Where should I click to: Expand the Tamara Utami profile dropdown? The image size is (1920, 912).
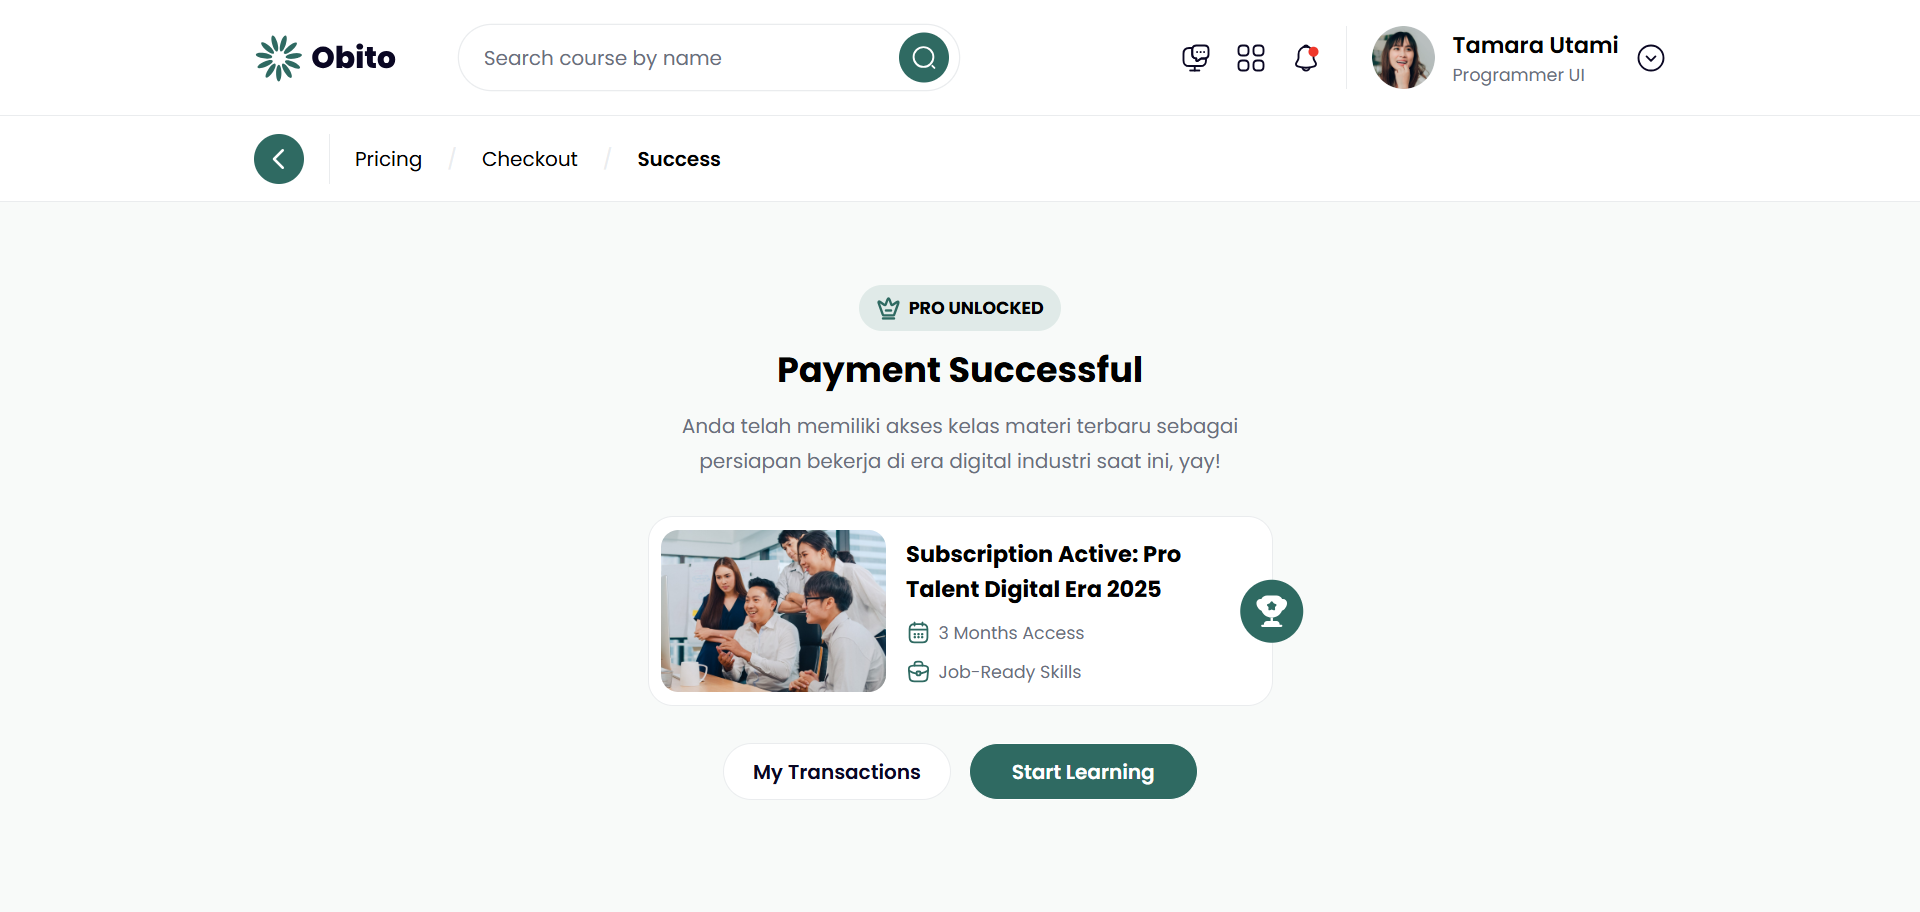[1650, 58]
